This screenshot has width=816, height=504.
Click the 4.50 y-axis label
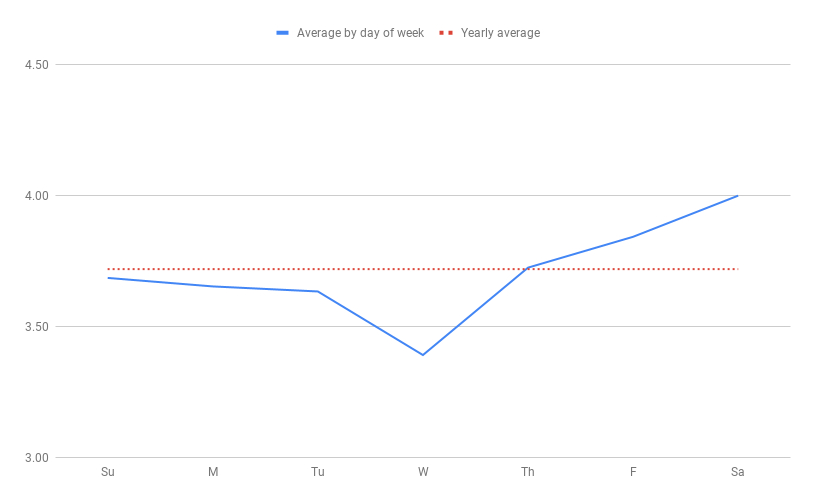pyautogui.click(x=36, y=65)
